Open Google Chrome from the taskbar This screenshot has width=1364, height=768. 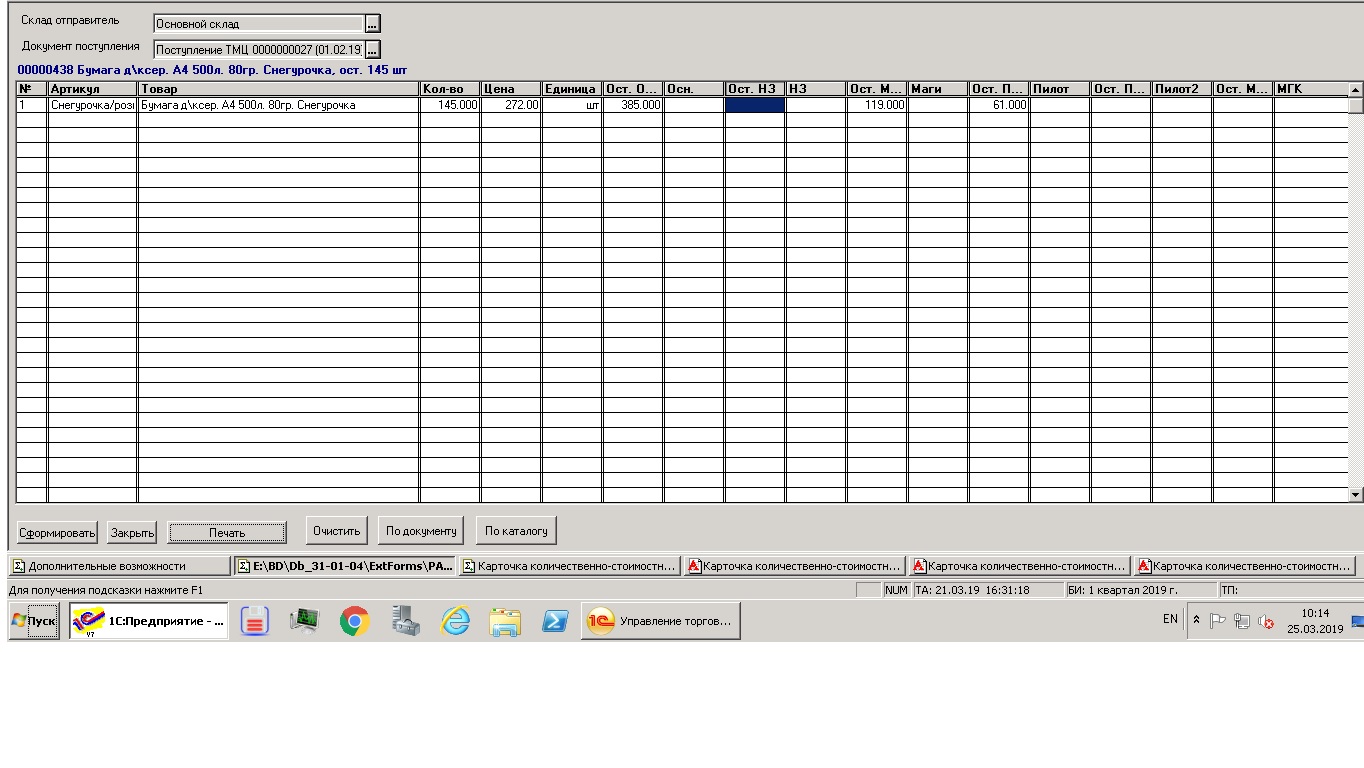coord(354,621)
